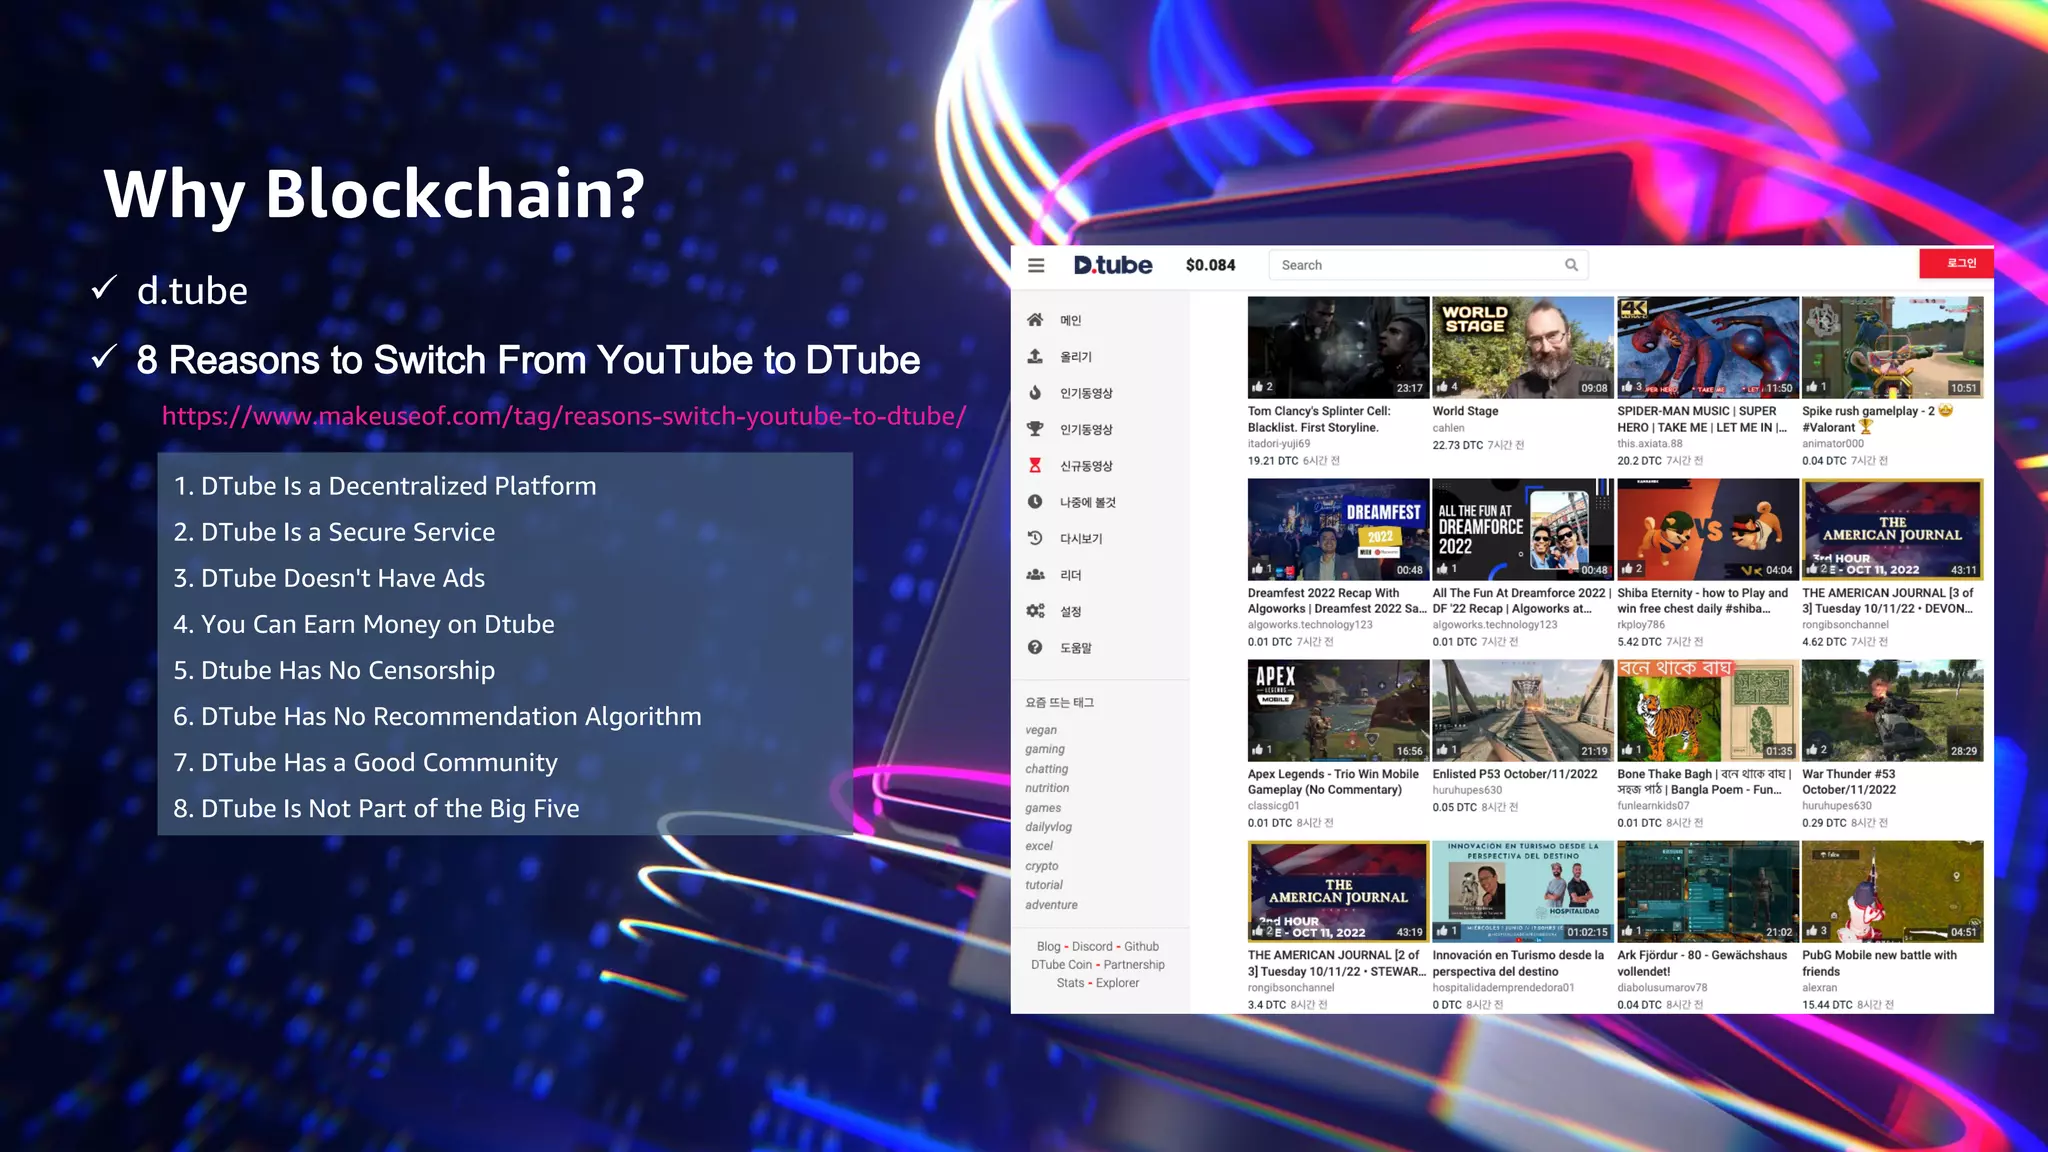Screen dimensions: 2048x1152
Task: Open the Ark Fjördur video thumbnail
Action: (x=1707, y=892)
